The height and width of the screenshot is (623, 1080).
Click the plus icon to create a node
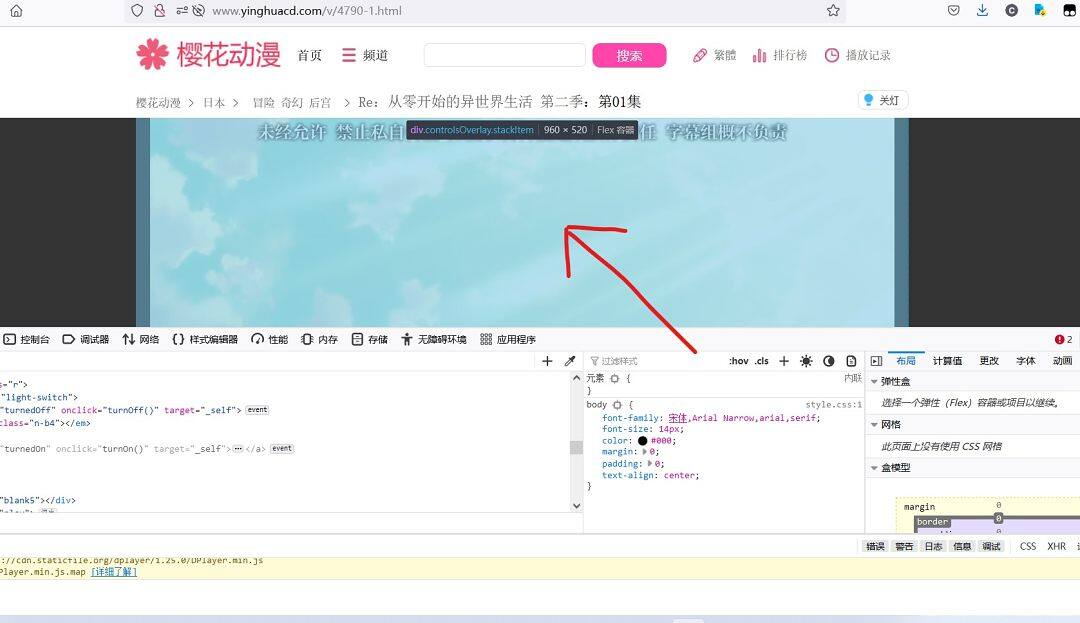click(x=547, y=361)
